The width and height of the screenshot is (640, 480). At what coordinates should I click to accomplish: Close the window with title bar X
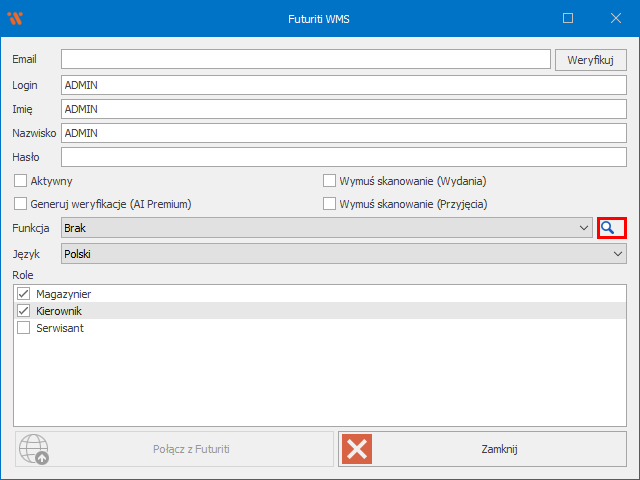614,18
